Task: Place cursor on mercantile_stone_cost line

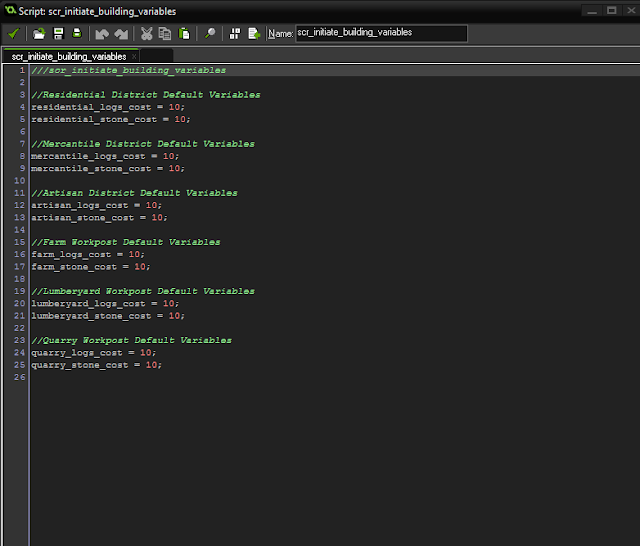Action: [108, 168]
